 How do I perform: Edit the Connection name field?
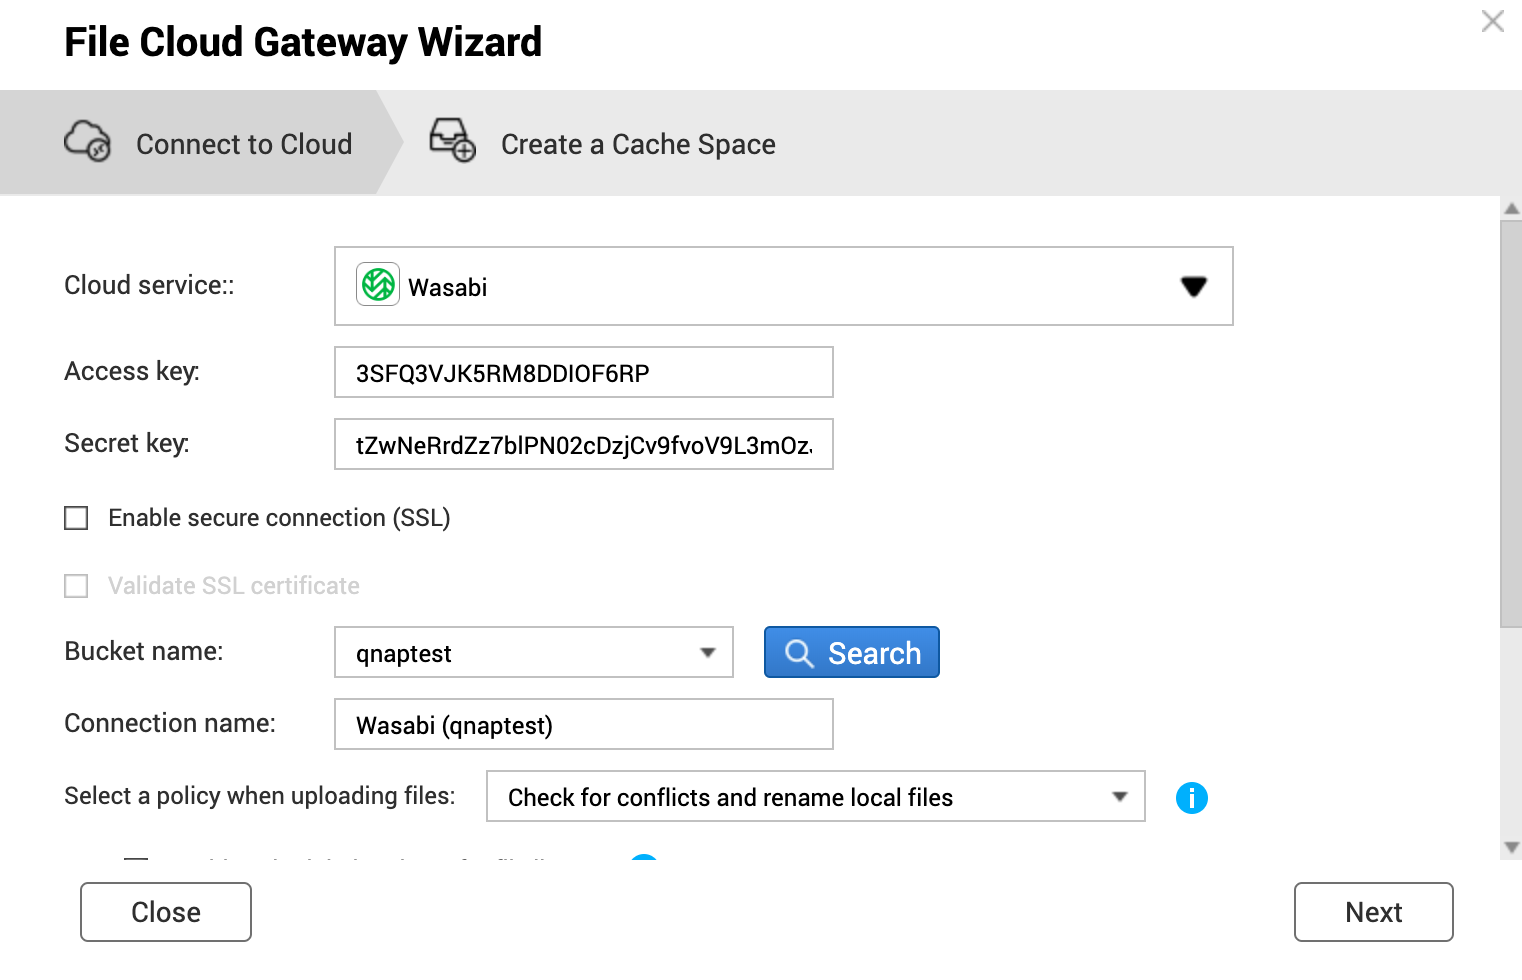[584, 724]
